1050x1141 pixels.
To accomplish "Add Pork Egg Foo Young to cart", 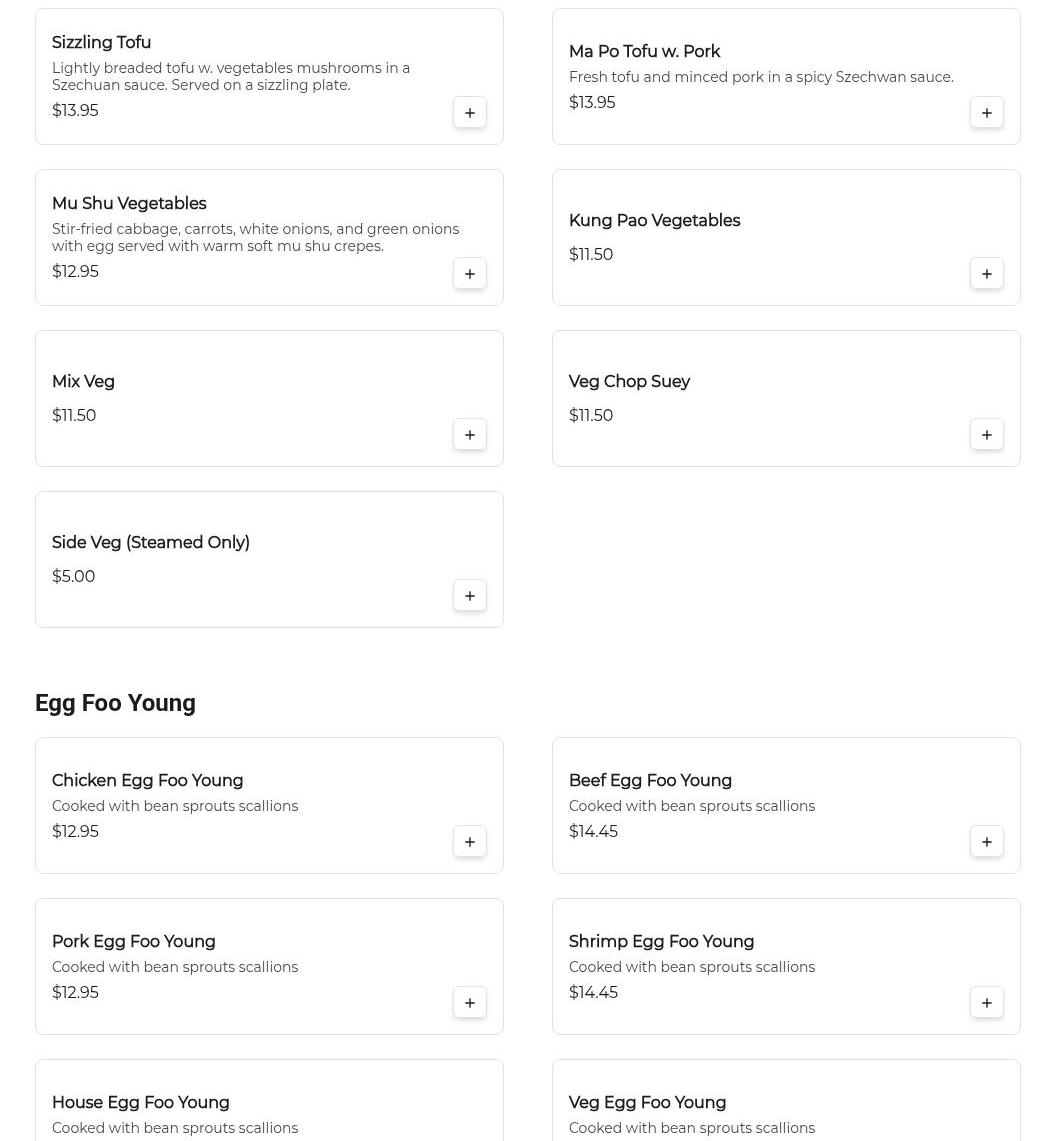I will (470, 1003).
